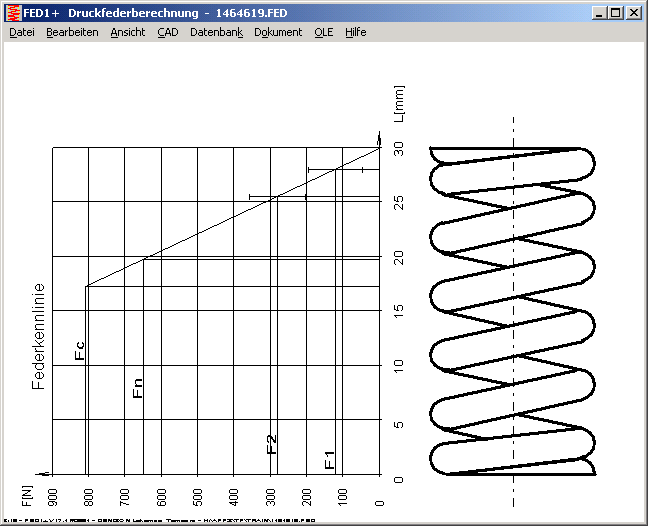Open the Datei menu
The image size is (648, 526).
coord(22,32)
